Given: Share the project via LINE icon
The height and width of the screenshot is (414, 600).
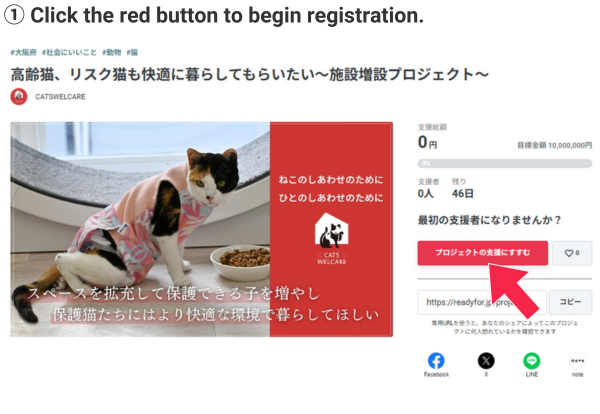Looking at the screenshot, I should click(532, 361).
